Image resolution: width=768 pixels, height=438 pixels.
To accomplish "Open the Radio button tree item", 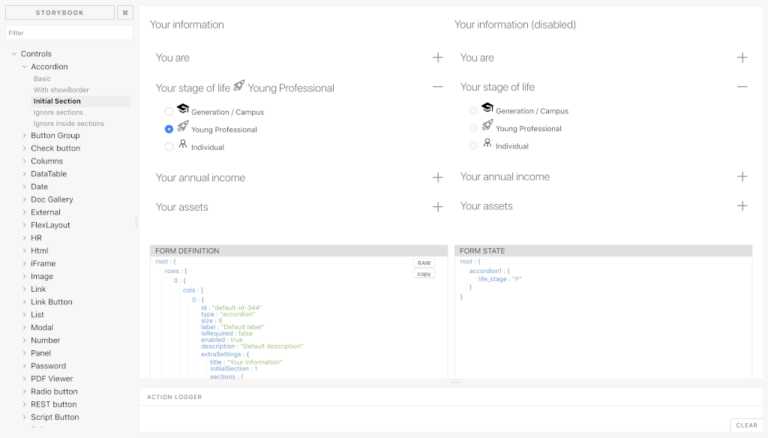I will (x=54, y=391).
